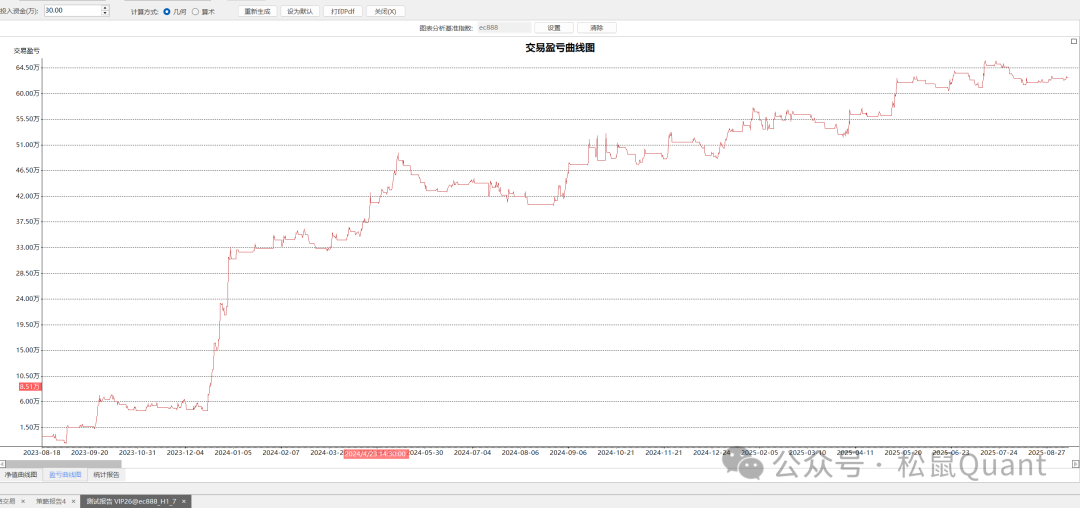The width and height of the screenshot is (1080, 508).
Task: Increase the 投入资金 value with up arrow
Action: tap(106, 8)
